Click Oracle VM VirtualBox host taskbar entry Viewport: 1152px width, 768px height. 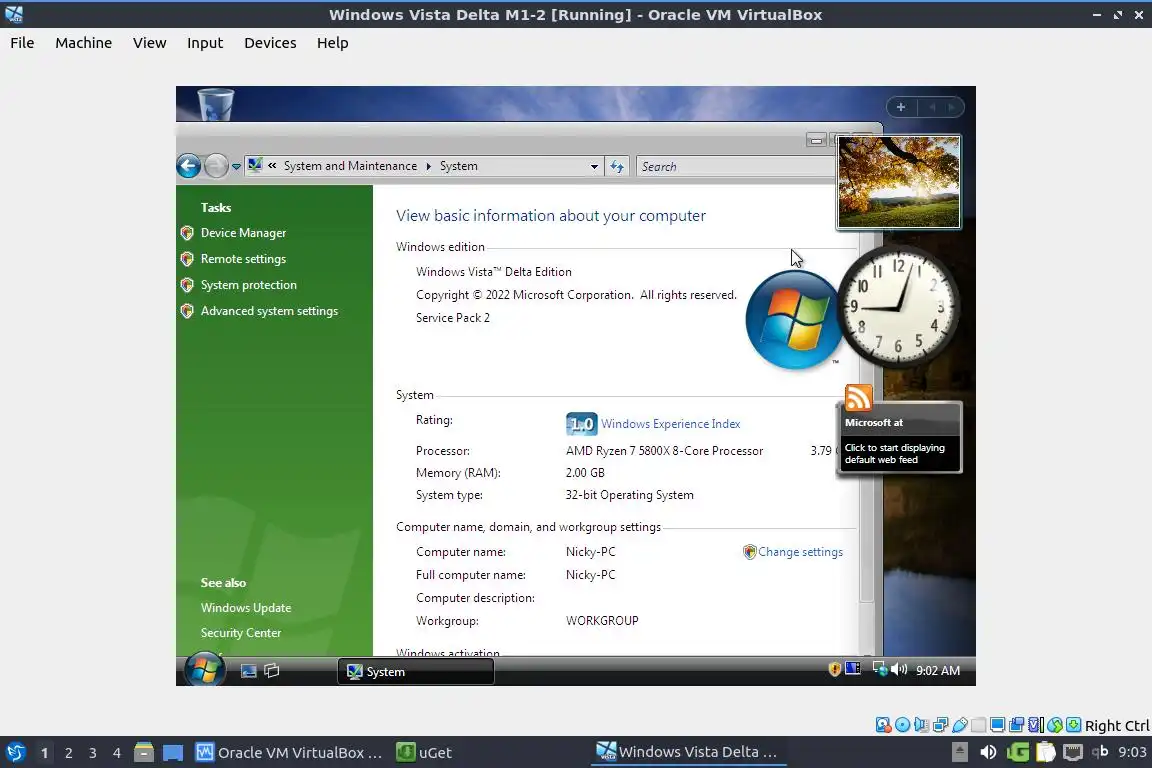(289, 753)
